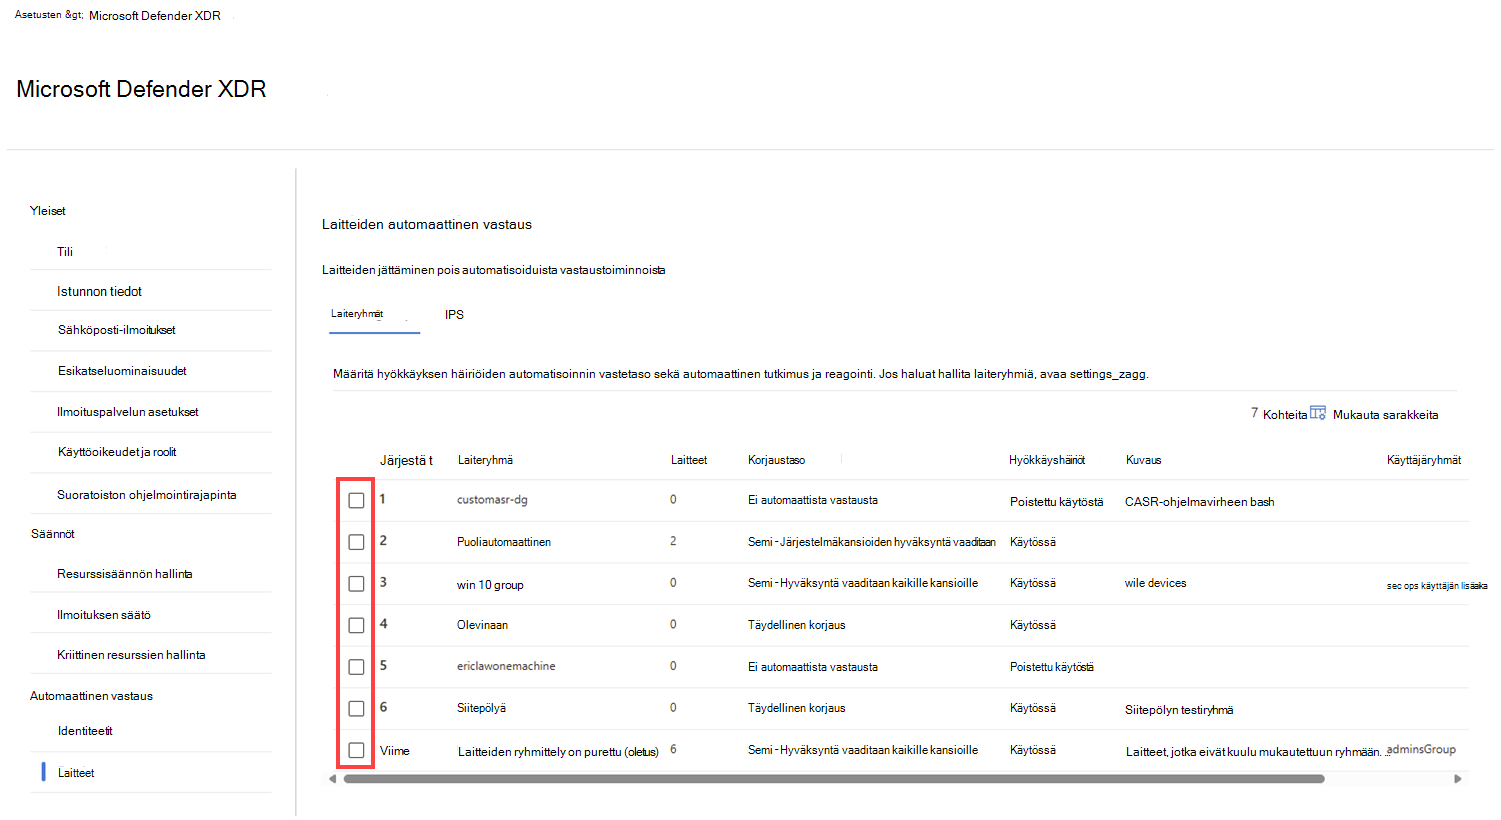Open Ilmoituksen säätö in the sidebar
Viewport: 1501px width, 820px height.
[104, 615]
